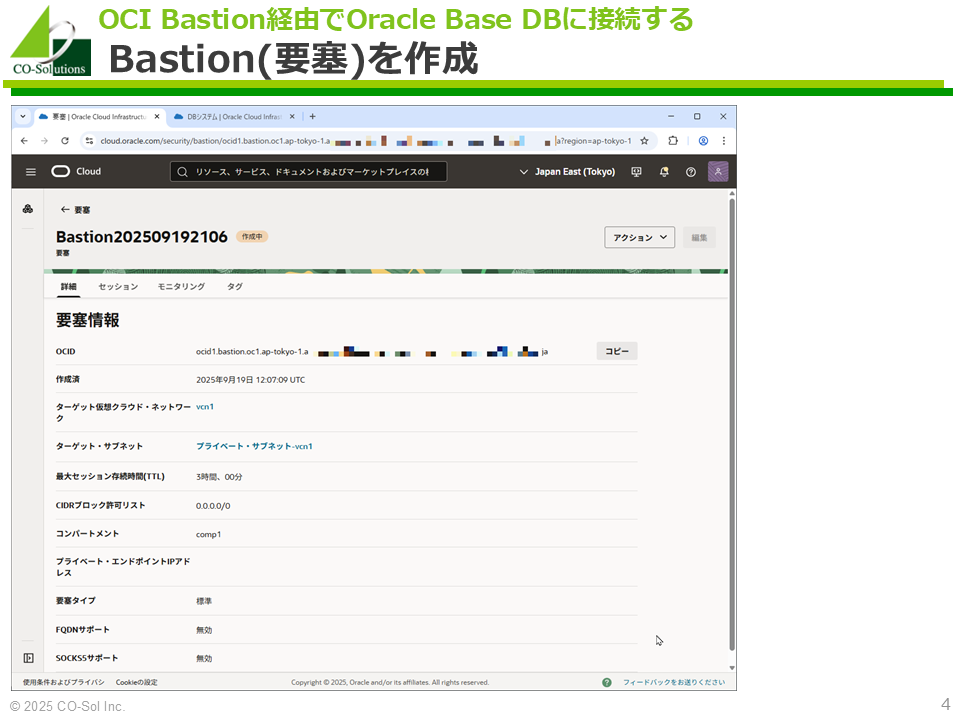Click the 要塞情報 heading

click(88, 320)
